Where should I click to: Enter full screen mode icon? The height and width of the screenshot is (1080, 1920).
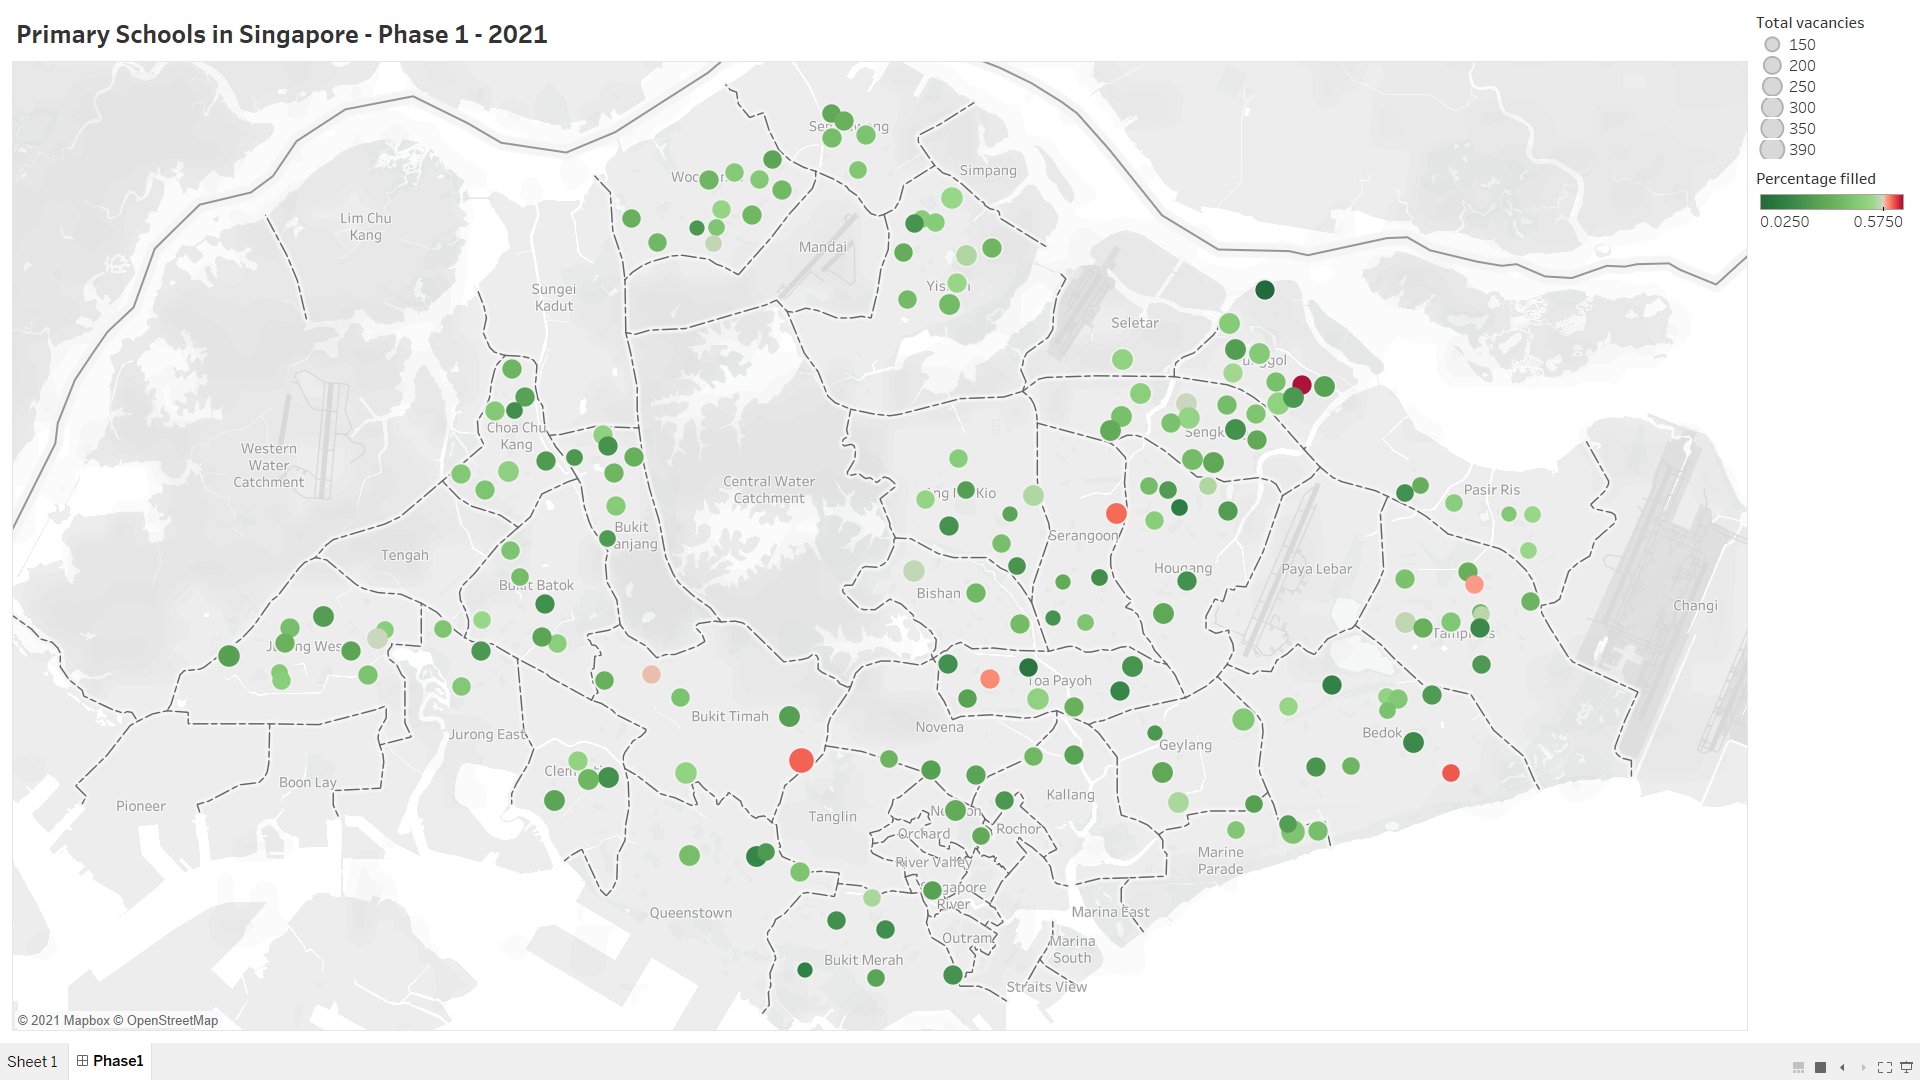click(x=1885, y=1067)
